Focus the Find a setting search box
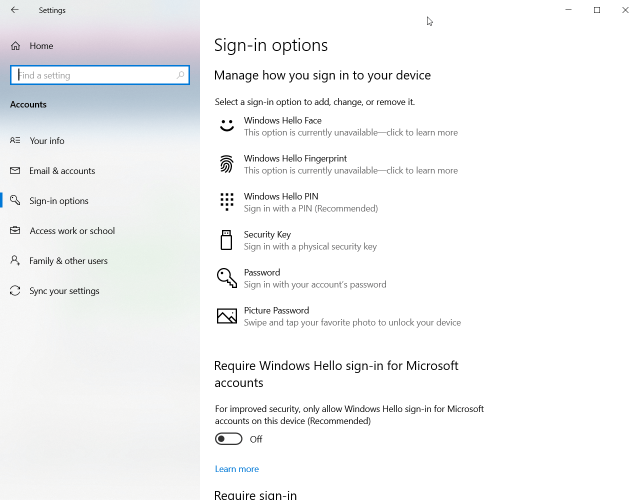Screen dimensions: 640x500 pos(100,75)
